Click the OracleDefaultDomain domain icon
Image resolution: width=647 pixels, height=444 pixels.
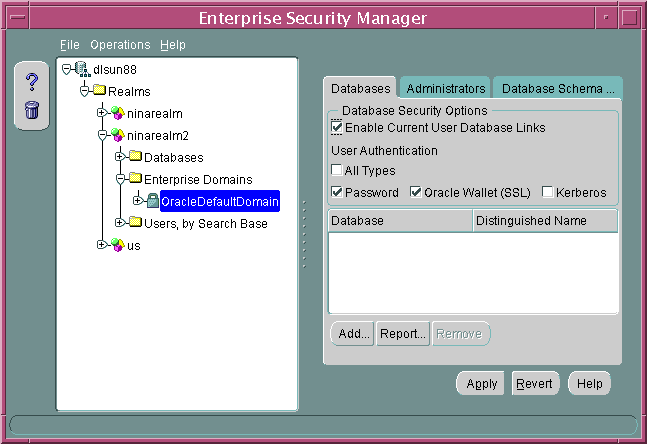point(152,202)
